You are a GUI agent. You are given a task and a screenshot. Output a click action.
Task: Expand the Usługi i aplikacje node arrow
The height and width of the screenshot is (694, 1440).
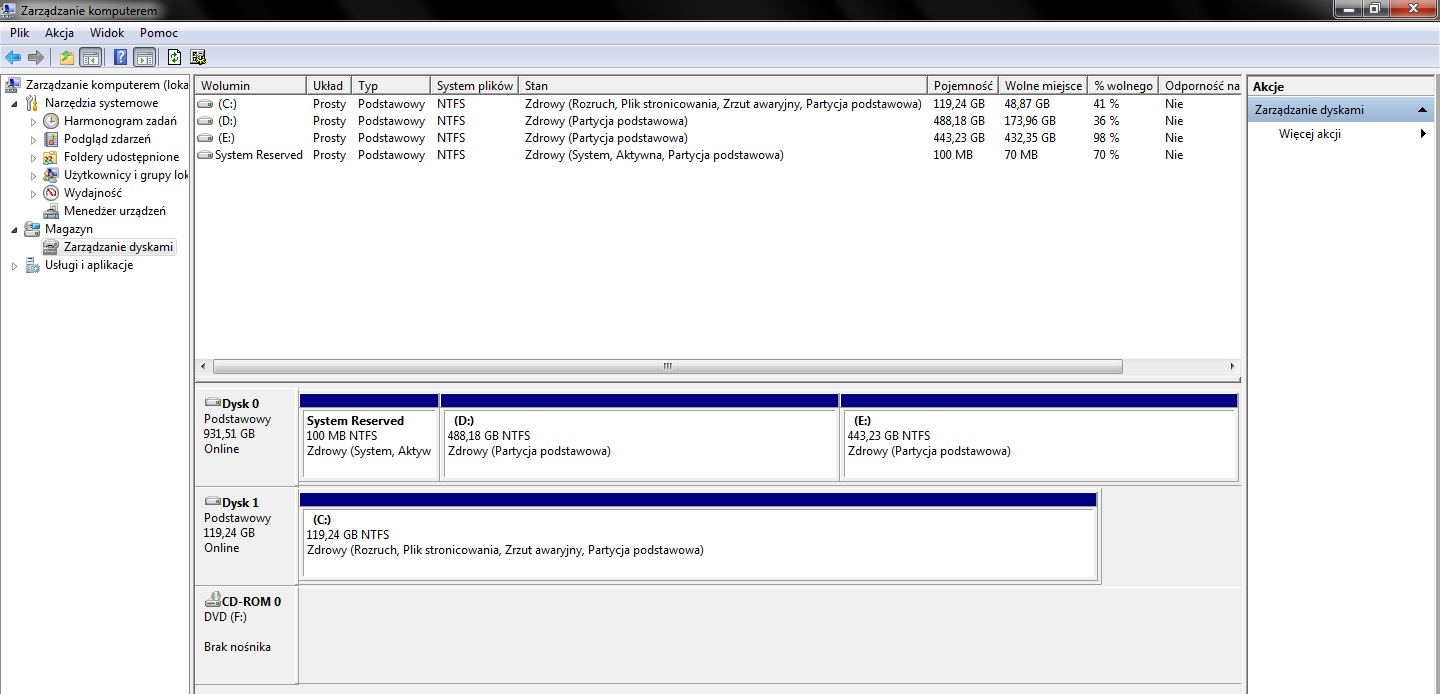coord(14,266)
